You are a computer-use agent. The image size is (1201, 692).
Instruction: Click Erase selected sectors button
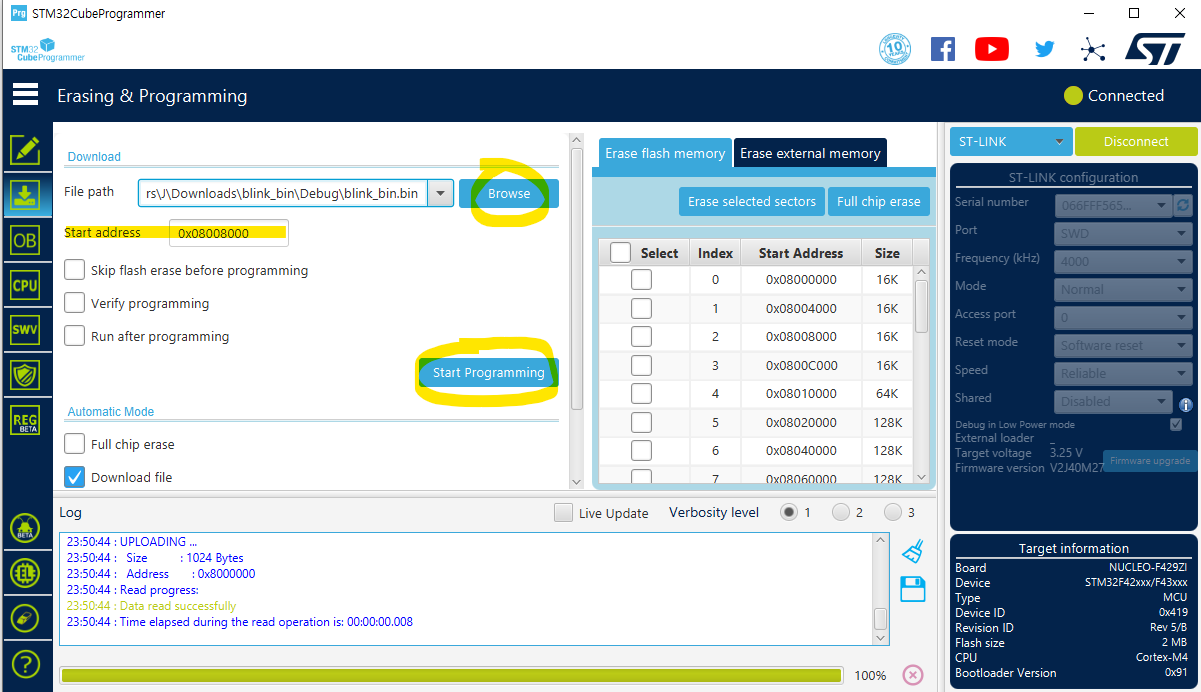[x=752, y=201]
